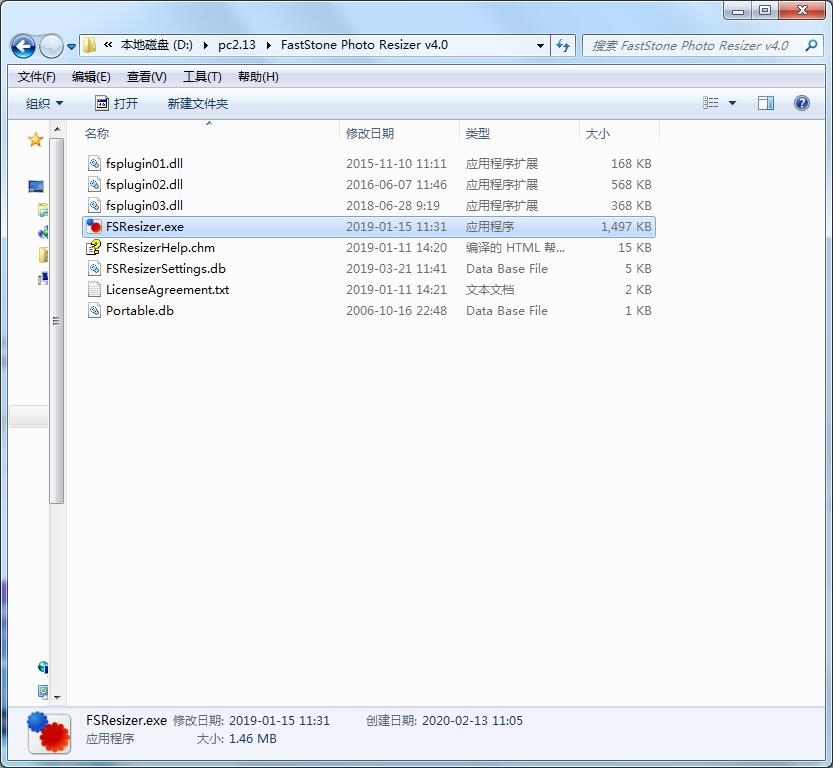Open the 工具(T) menu
Image resolution: width=833 pixels, height=768 pixels.
pyautogui.click(x=202, y=77)
